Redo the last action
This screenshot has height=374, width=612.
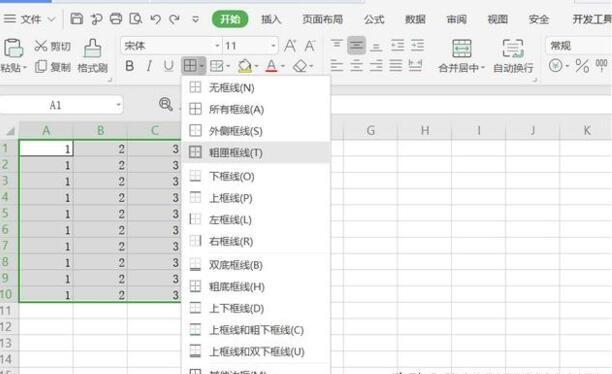(174, 19)
